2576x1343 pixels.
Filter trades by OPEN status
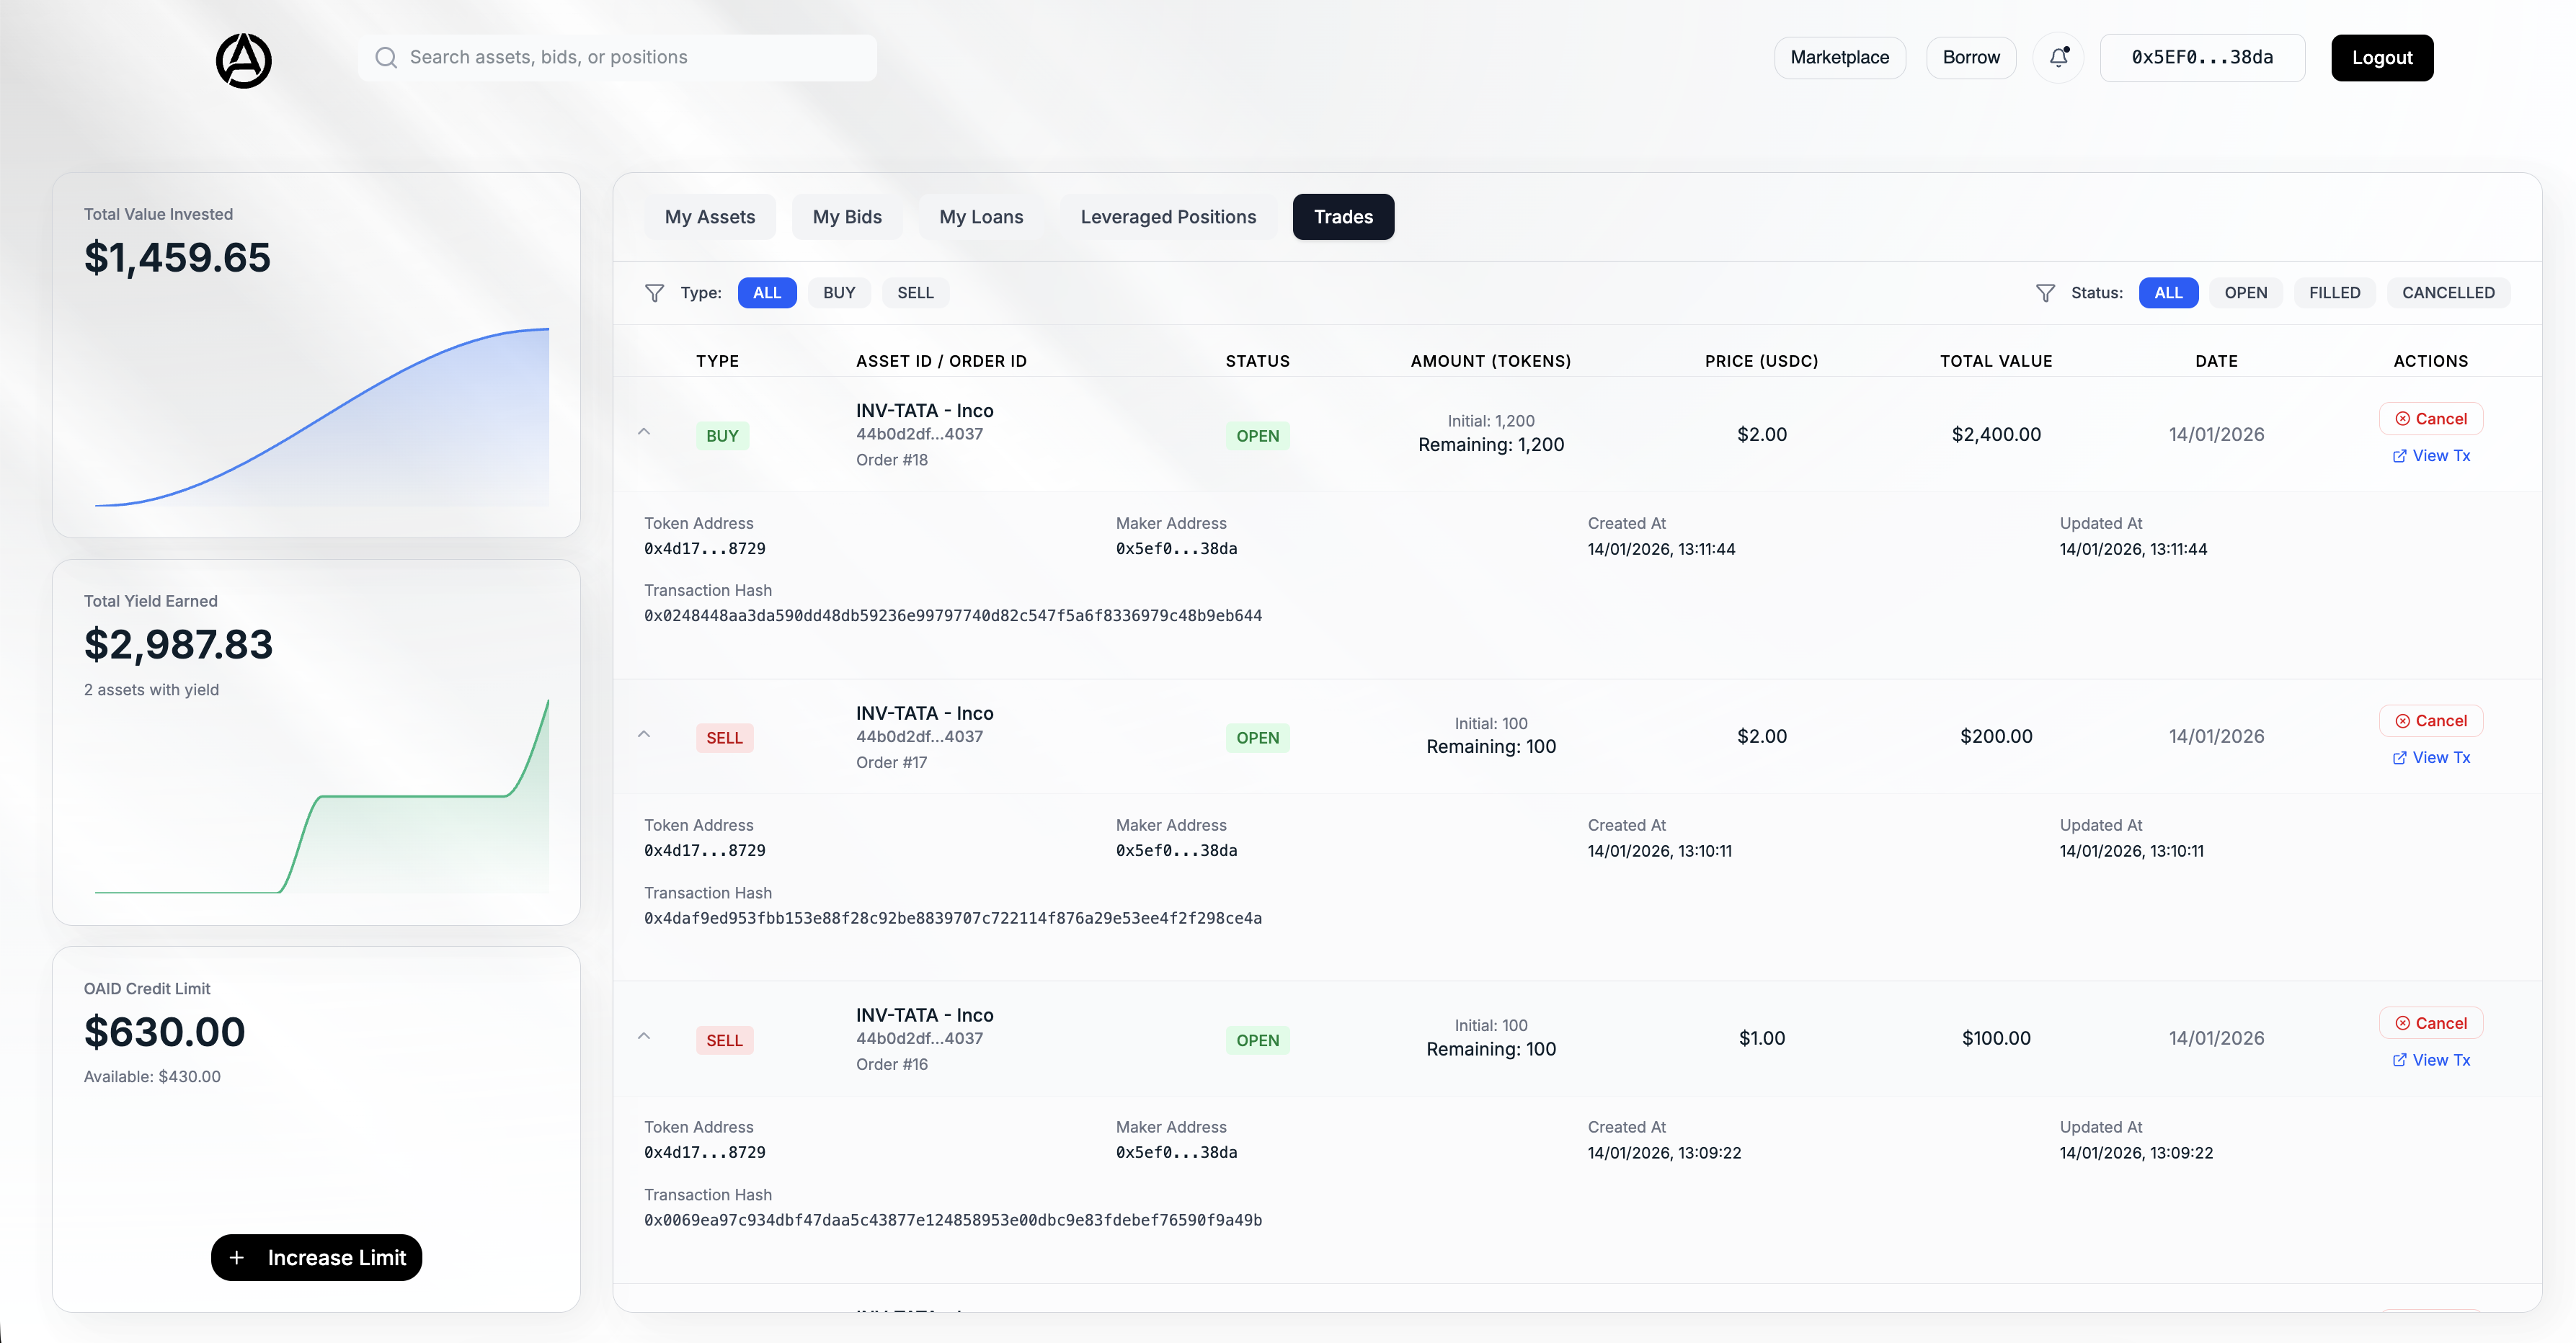point(2246,293)
